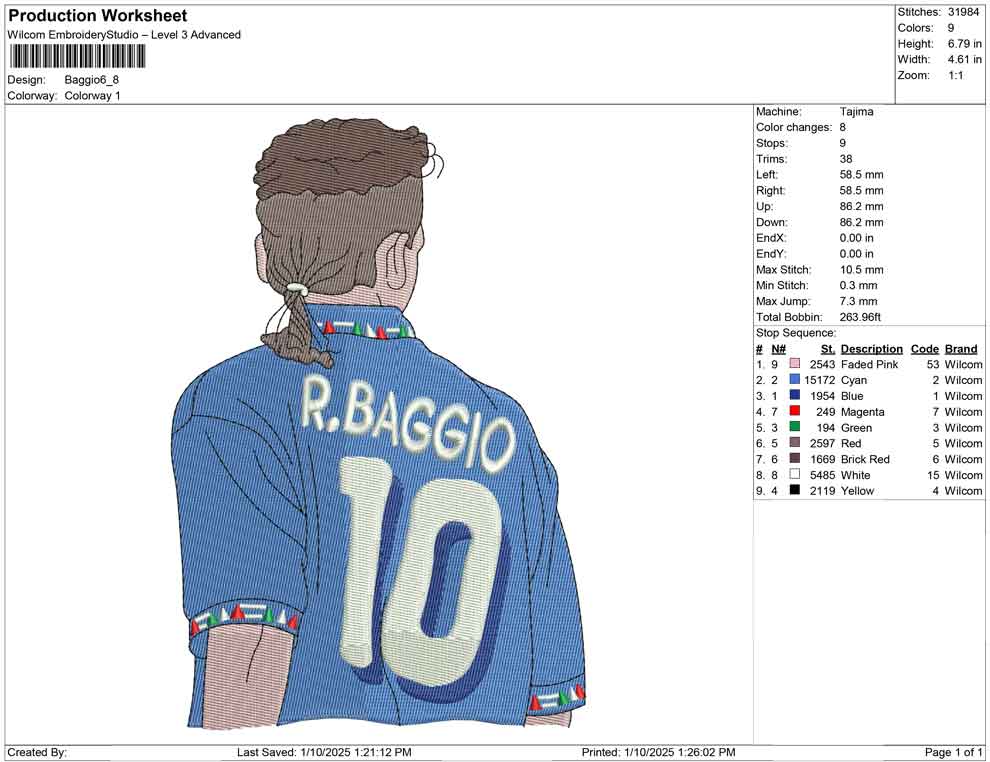Click the Min Stitch value 0.3 mm
This screenshot has width=990, height=762.
[x=859, y=285]
